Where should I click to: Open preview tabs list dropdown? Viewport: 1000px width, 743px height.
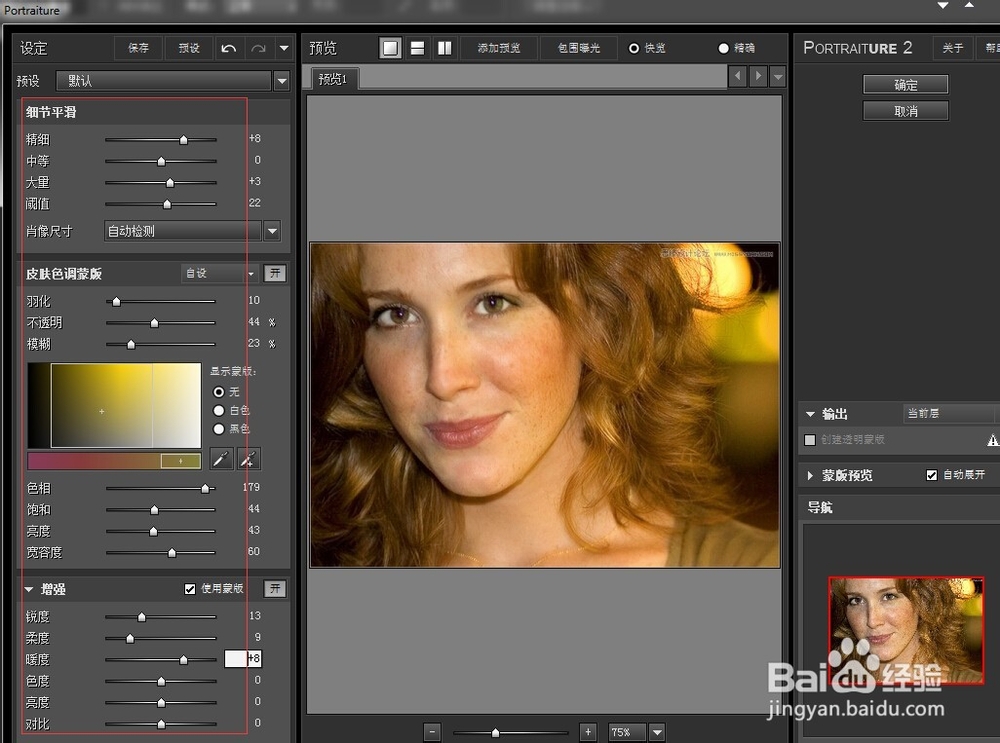pos(778,77)
